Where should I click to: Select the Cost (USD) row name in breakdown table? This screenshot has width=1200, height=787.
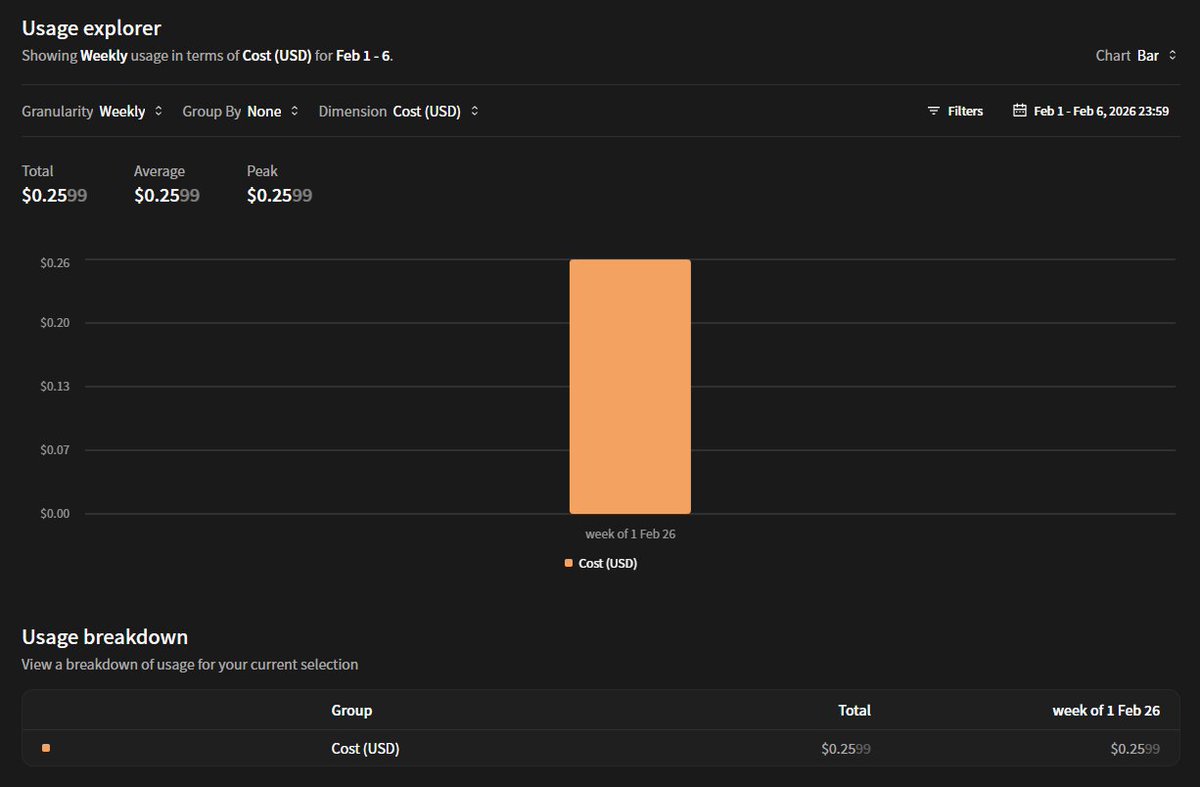(365, 748)
